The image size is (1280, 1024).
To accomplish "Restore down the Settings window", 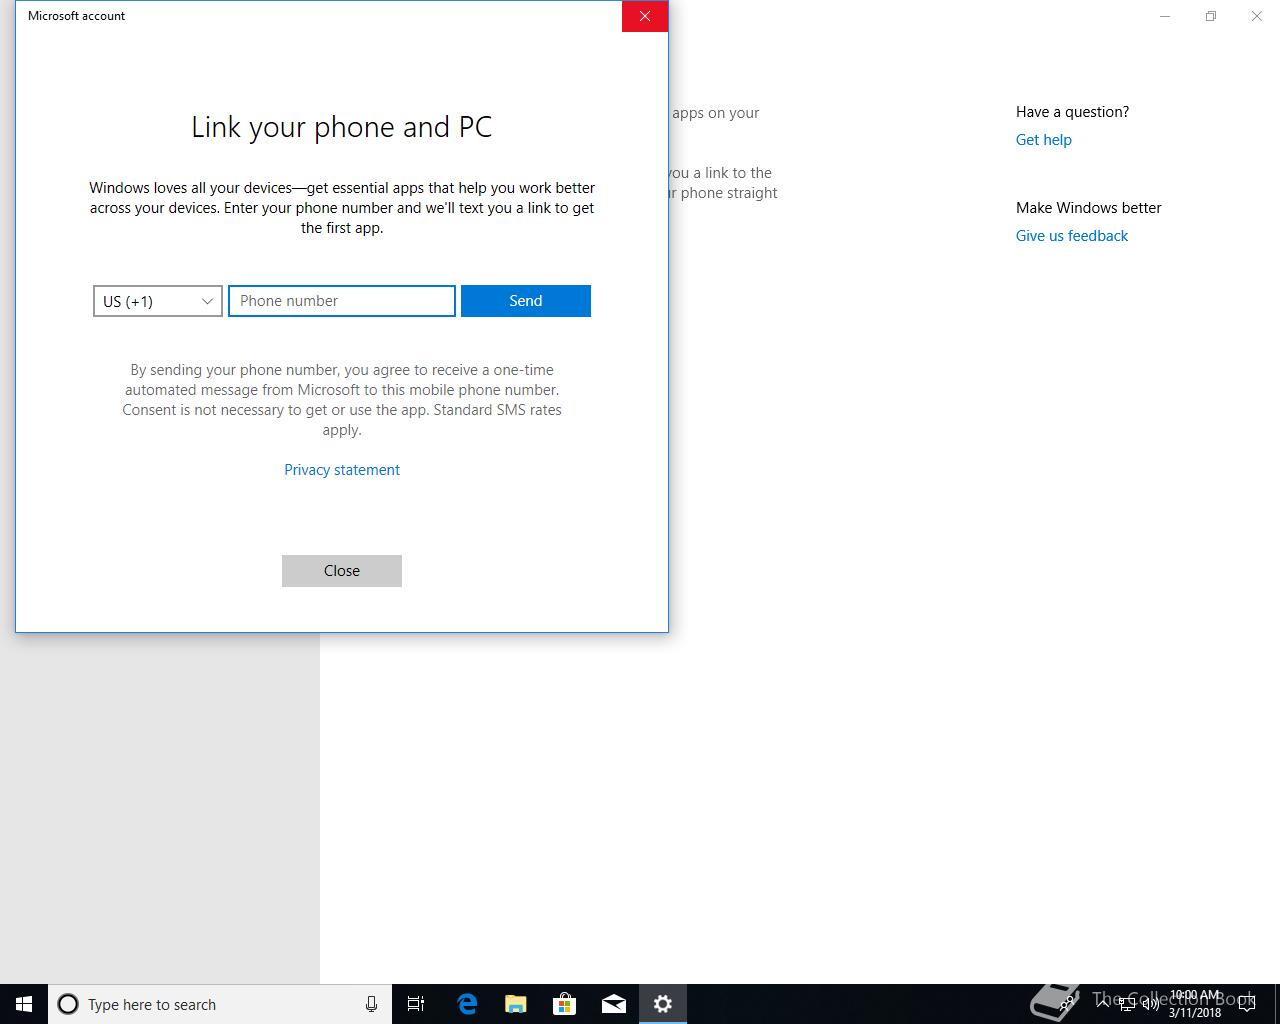I will click(1211, 16).
